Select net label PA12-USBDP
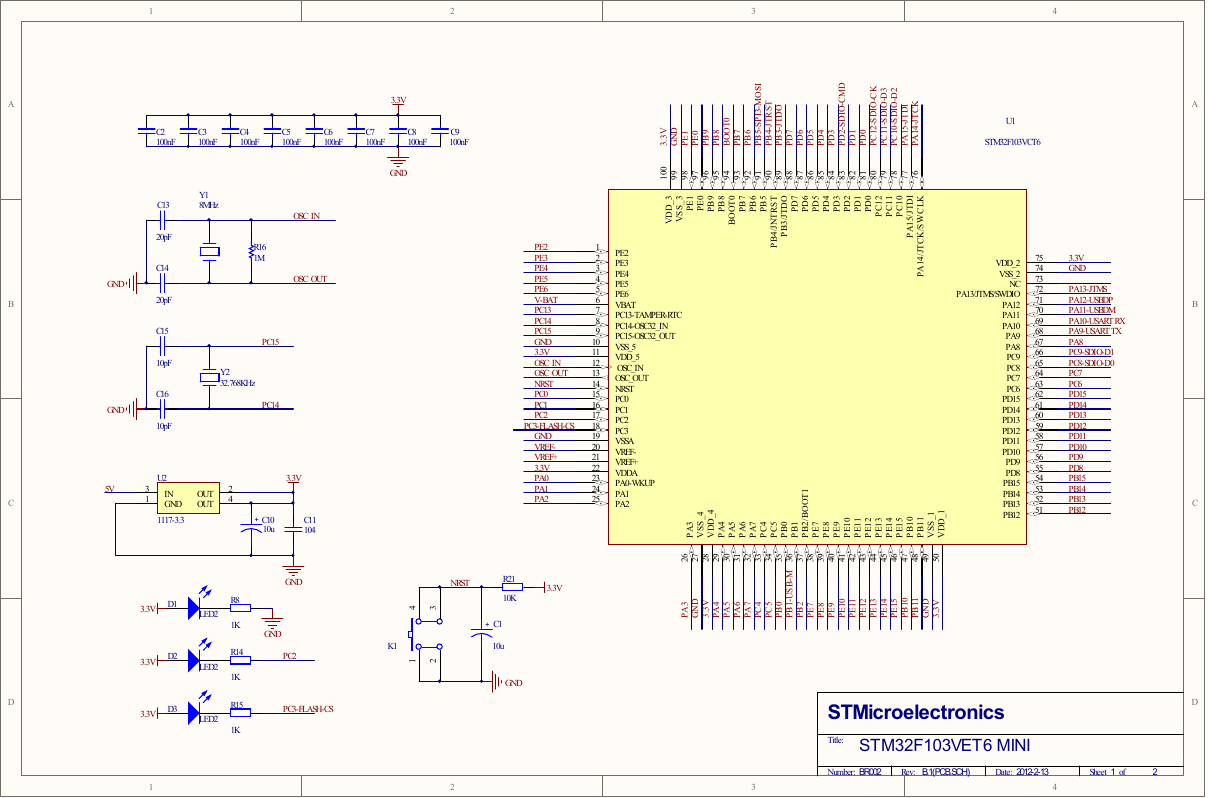Viewport: 1208px width, 798px height. (1091, 300)
